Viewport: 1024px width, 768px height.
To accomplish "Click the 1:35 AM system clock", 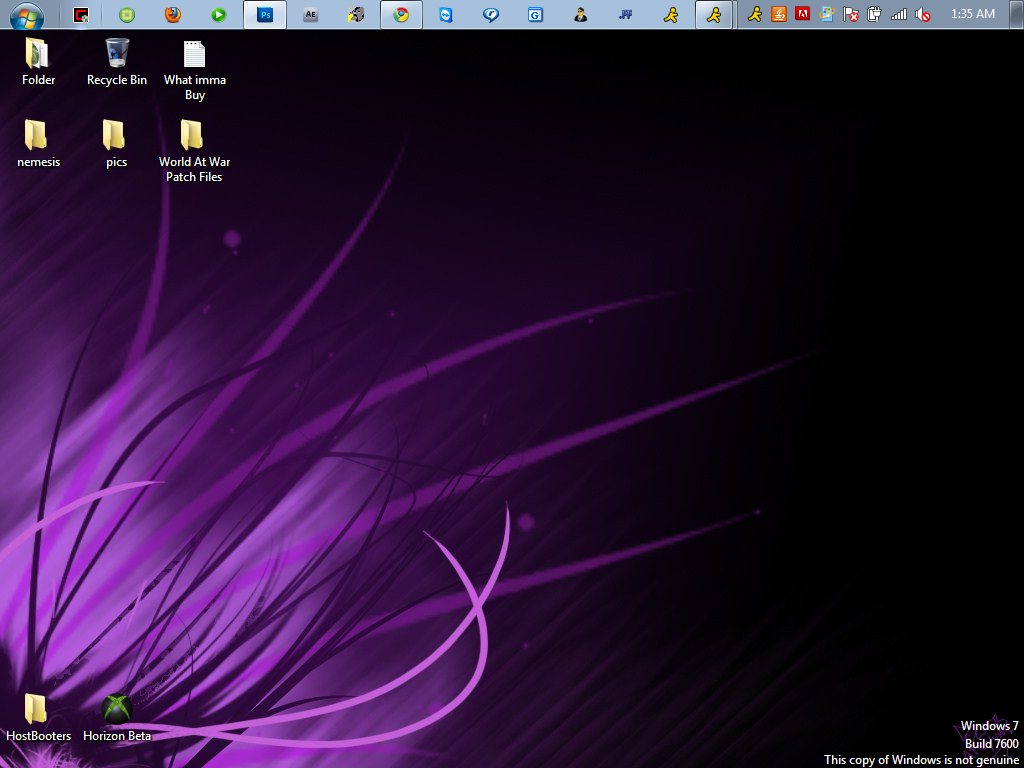I will (x=972, y=14).
